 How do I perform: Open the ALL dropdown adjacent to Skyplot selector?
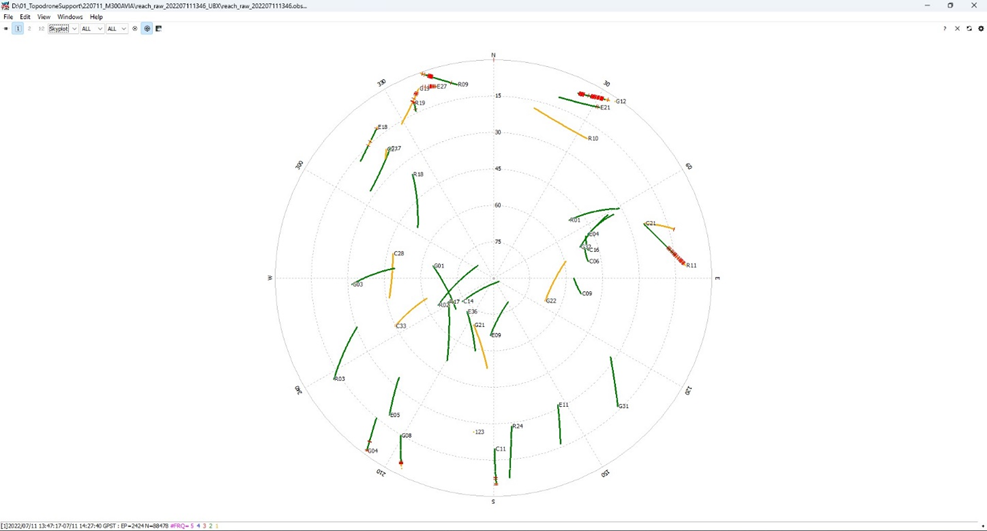coord(92,29)
